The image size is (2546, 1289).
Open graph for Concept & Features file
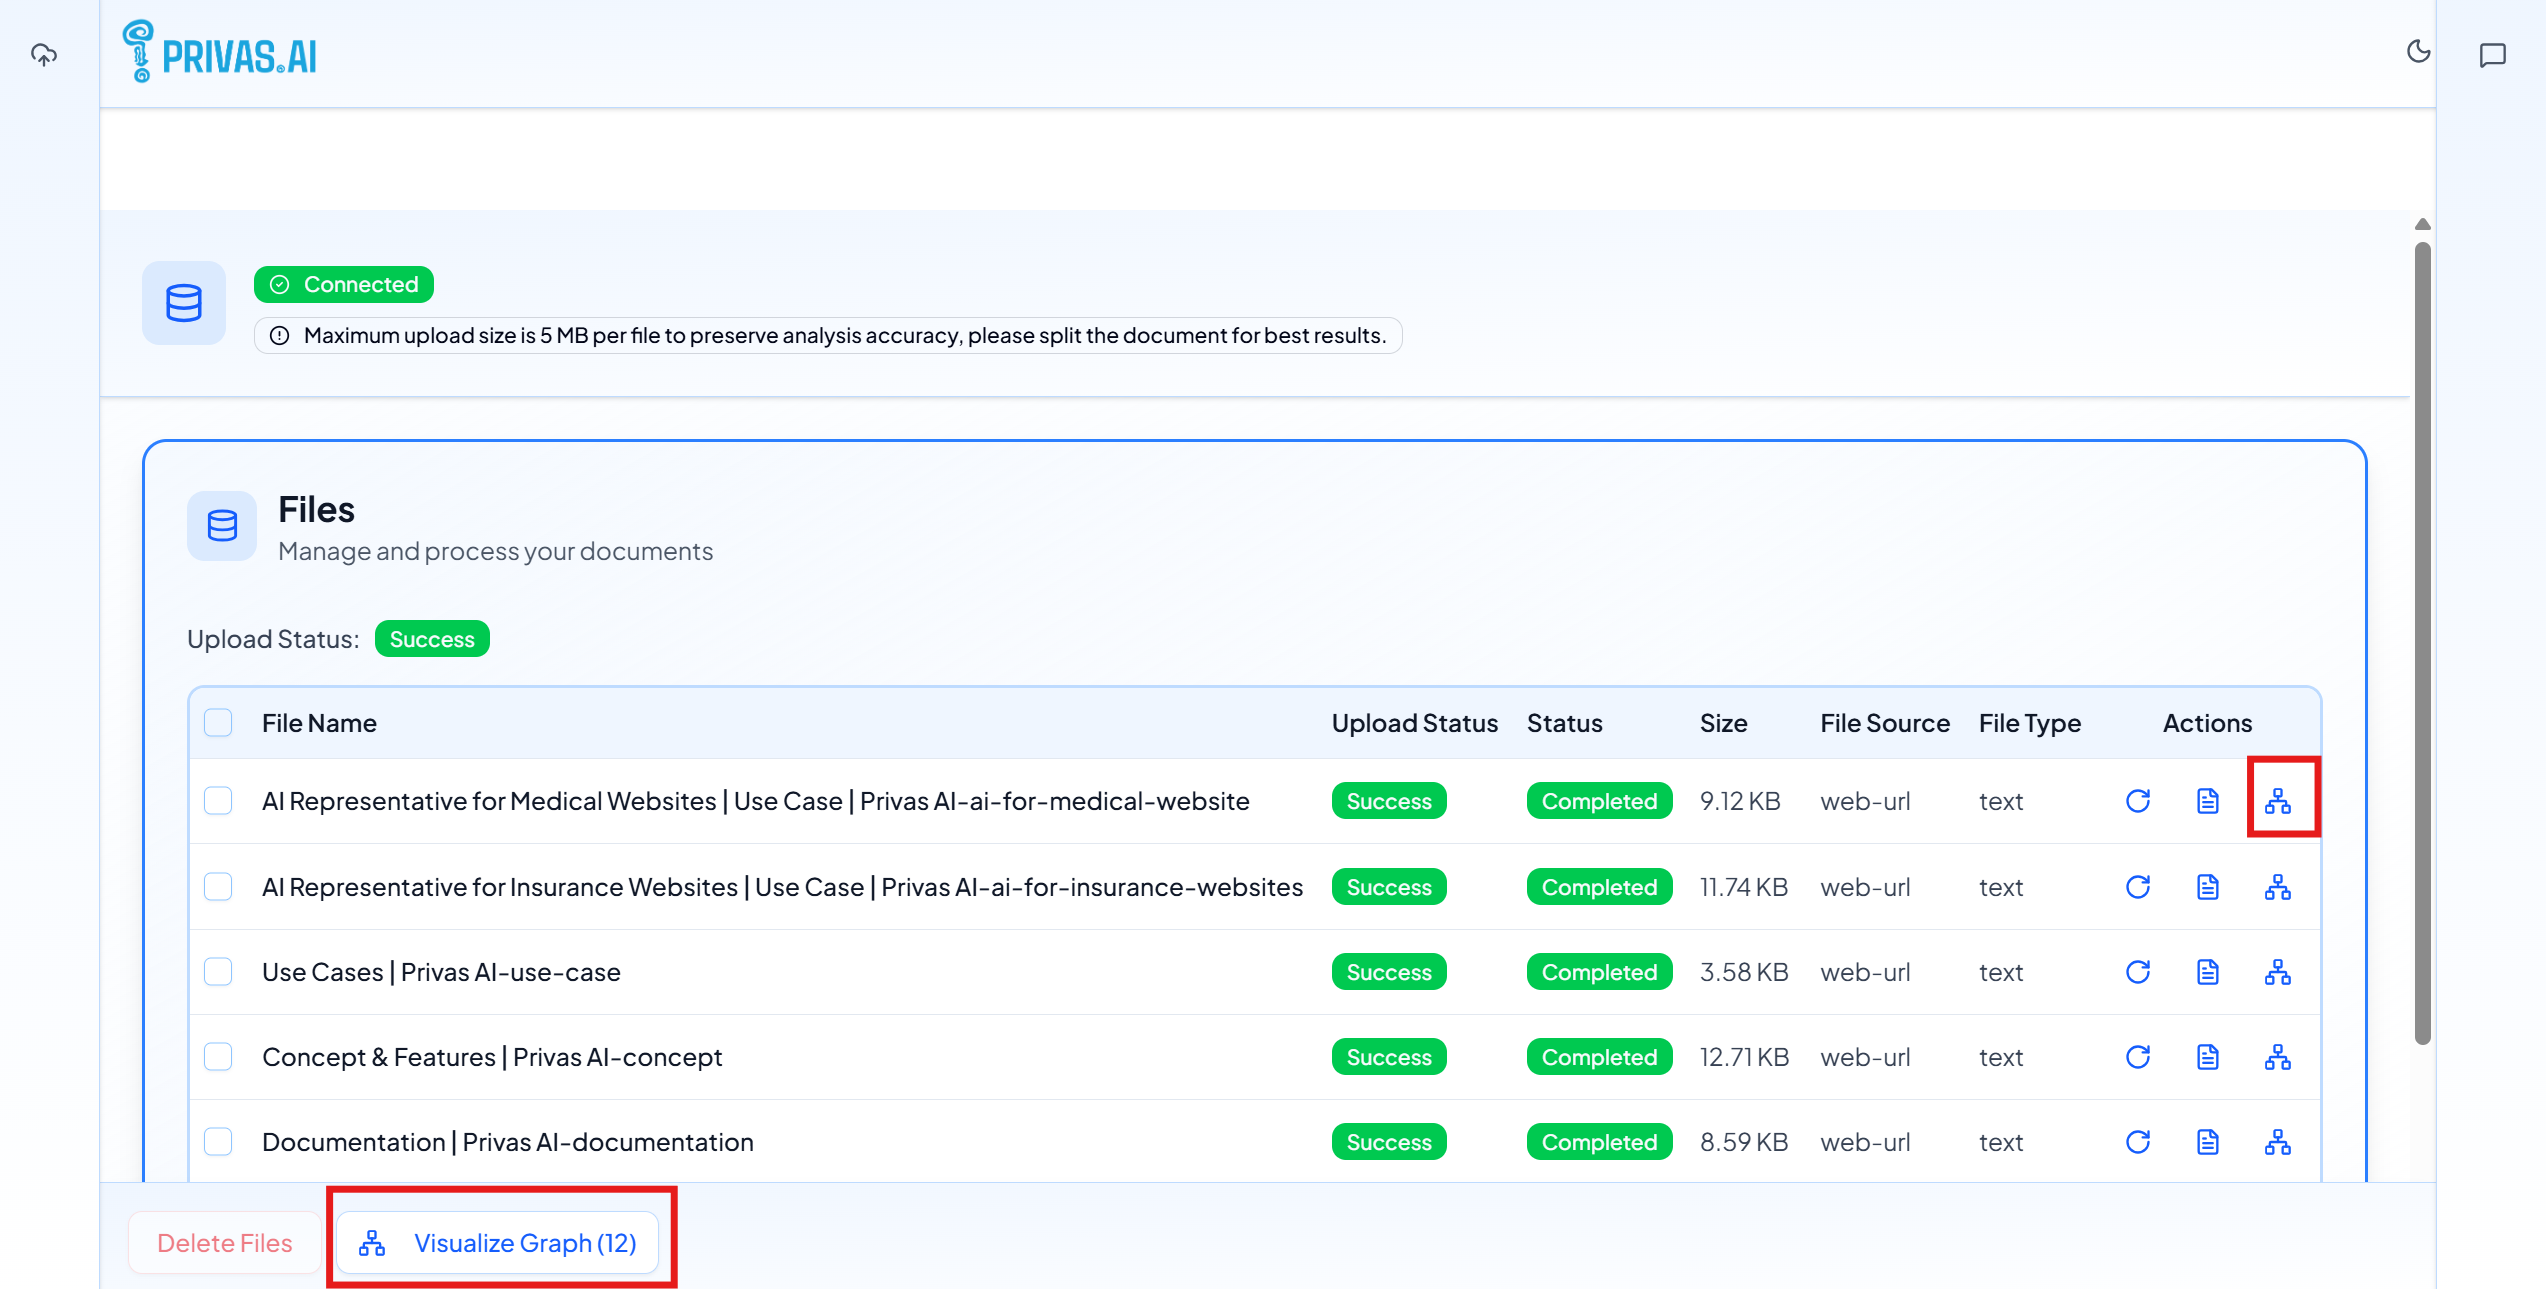2278,1057
